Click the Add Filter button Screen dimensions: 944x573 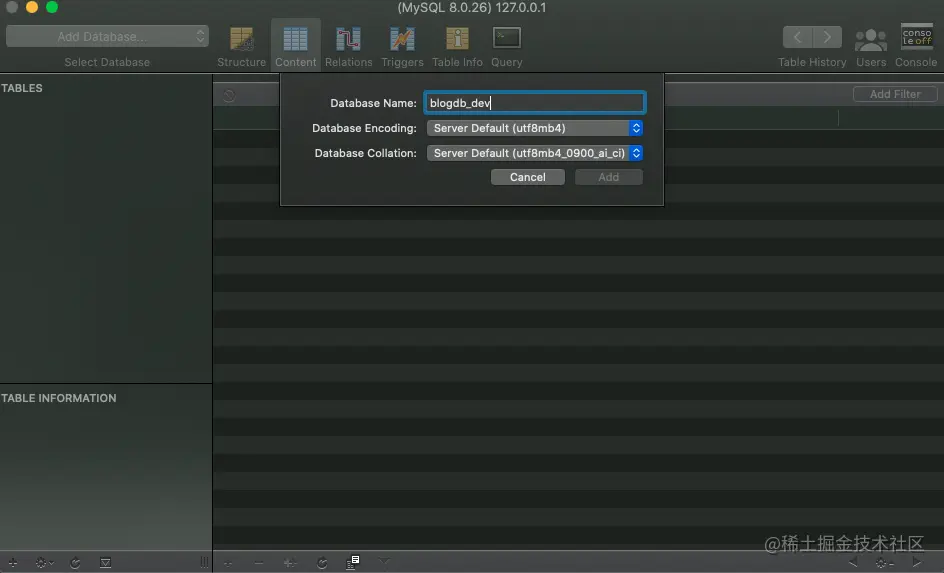coord(895,94)
